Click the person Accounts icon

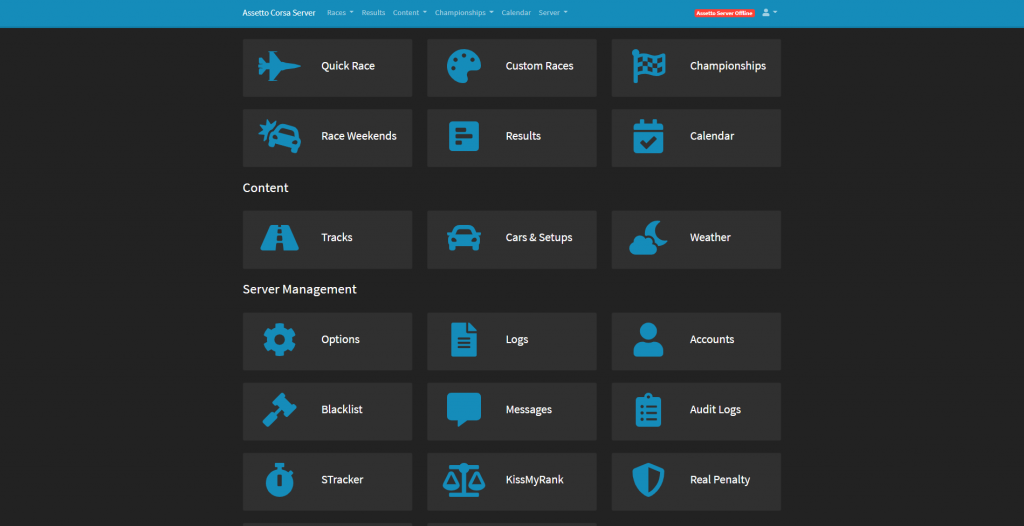[x=648, y=340]
